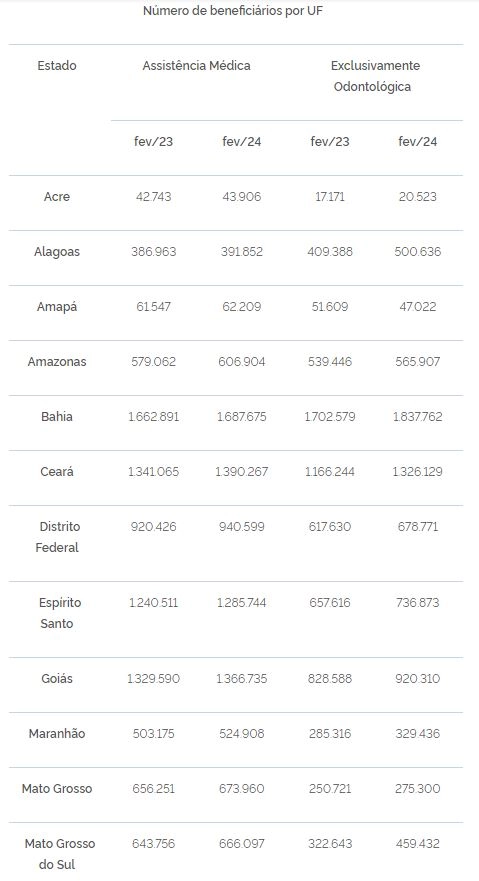Image resolution: width=479 pixels, height=881 pixels.
Task: Click the 'Acre' row label
Action: pos(57,197)
